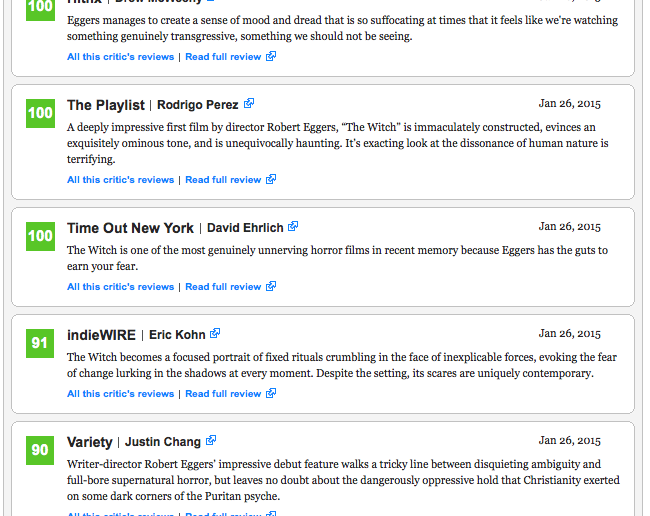Open critic Justin Chang's profile

(x=162, y=442)
